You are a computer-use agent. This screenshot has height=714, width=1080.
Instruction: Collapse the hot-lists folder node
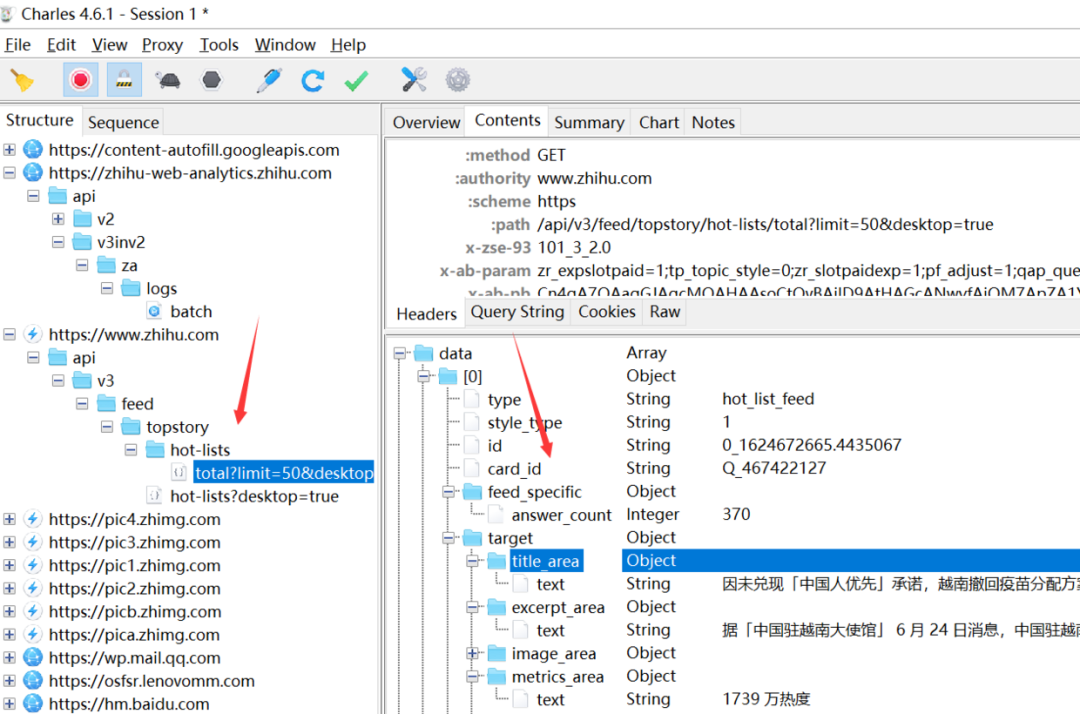[131, 450]
